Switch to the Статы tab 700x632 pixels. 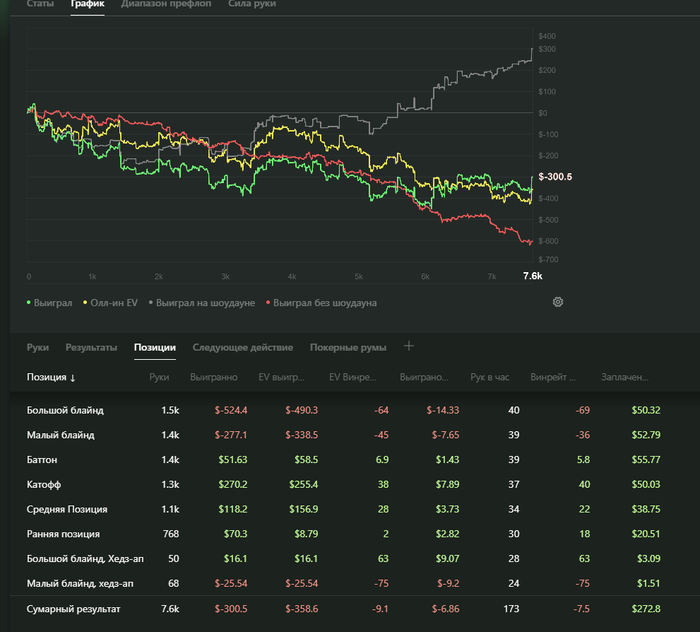[x=40, y=4]
